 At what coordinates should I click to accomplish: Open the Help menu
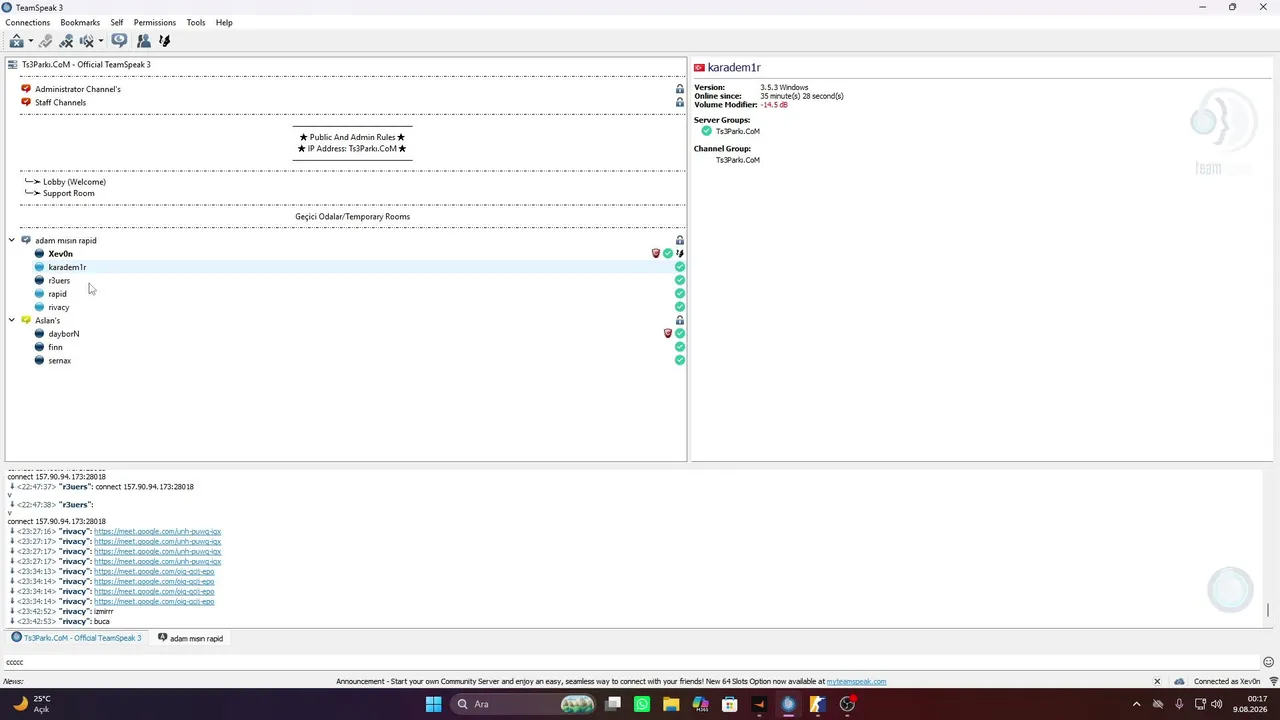pos(224,22)
